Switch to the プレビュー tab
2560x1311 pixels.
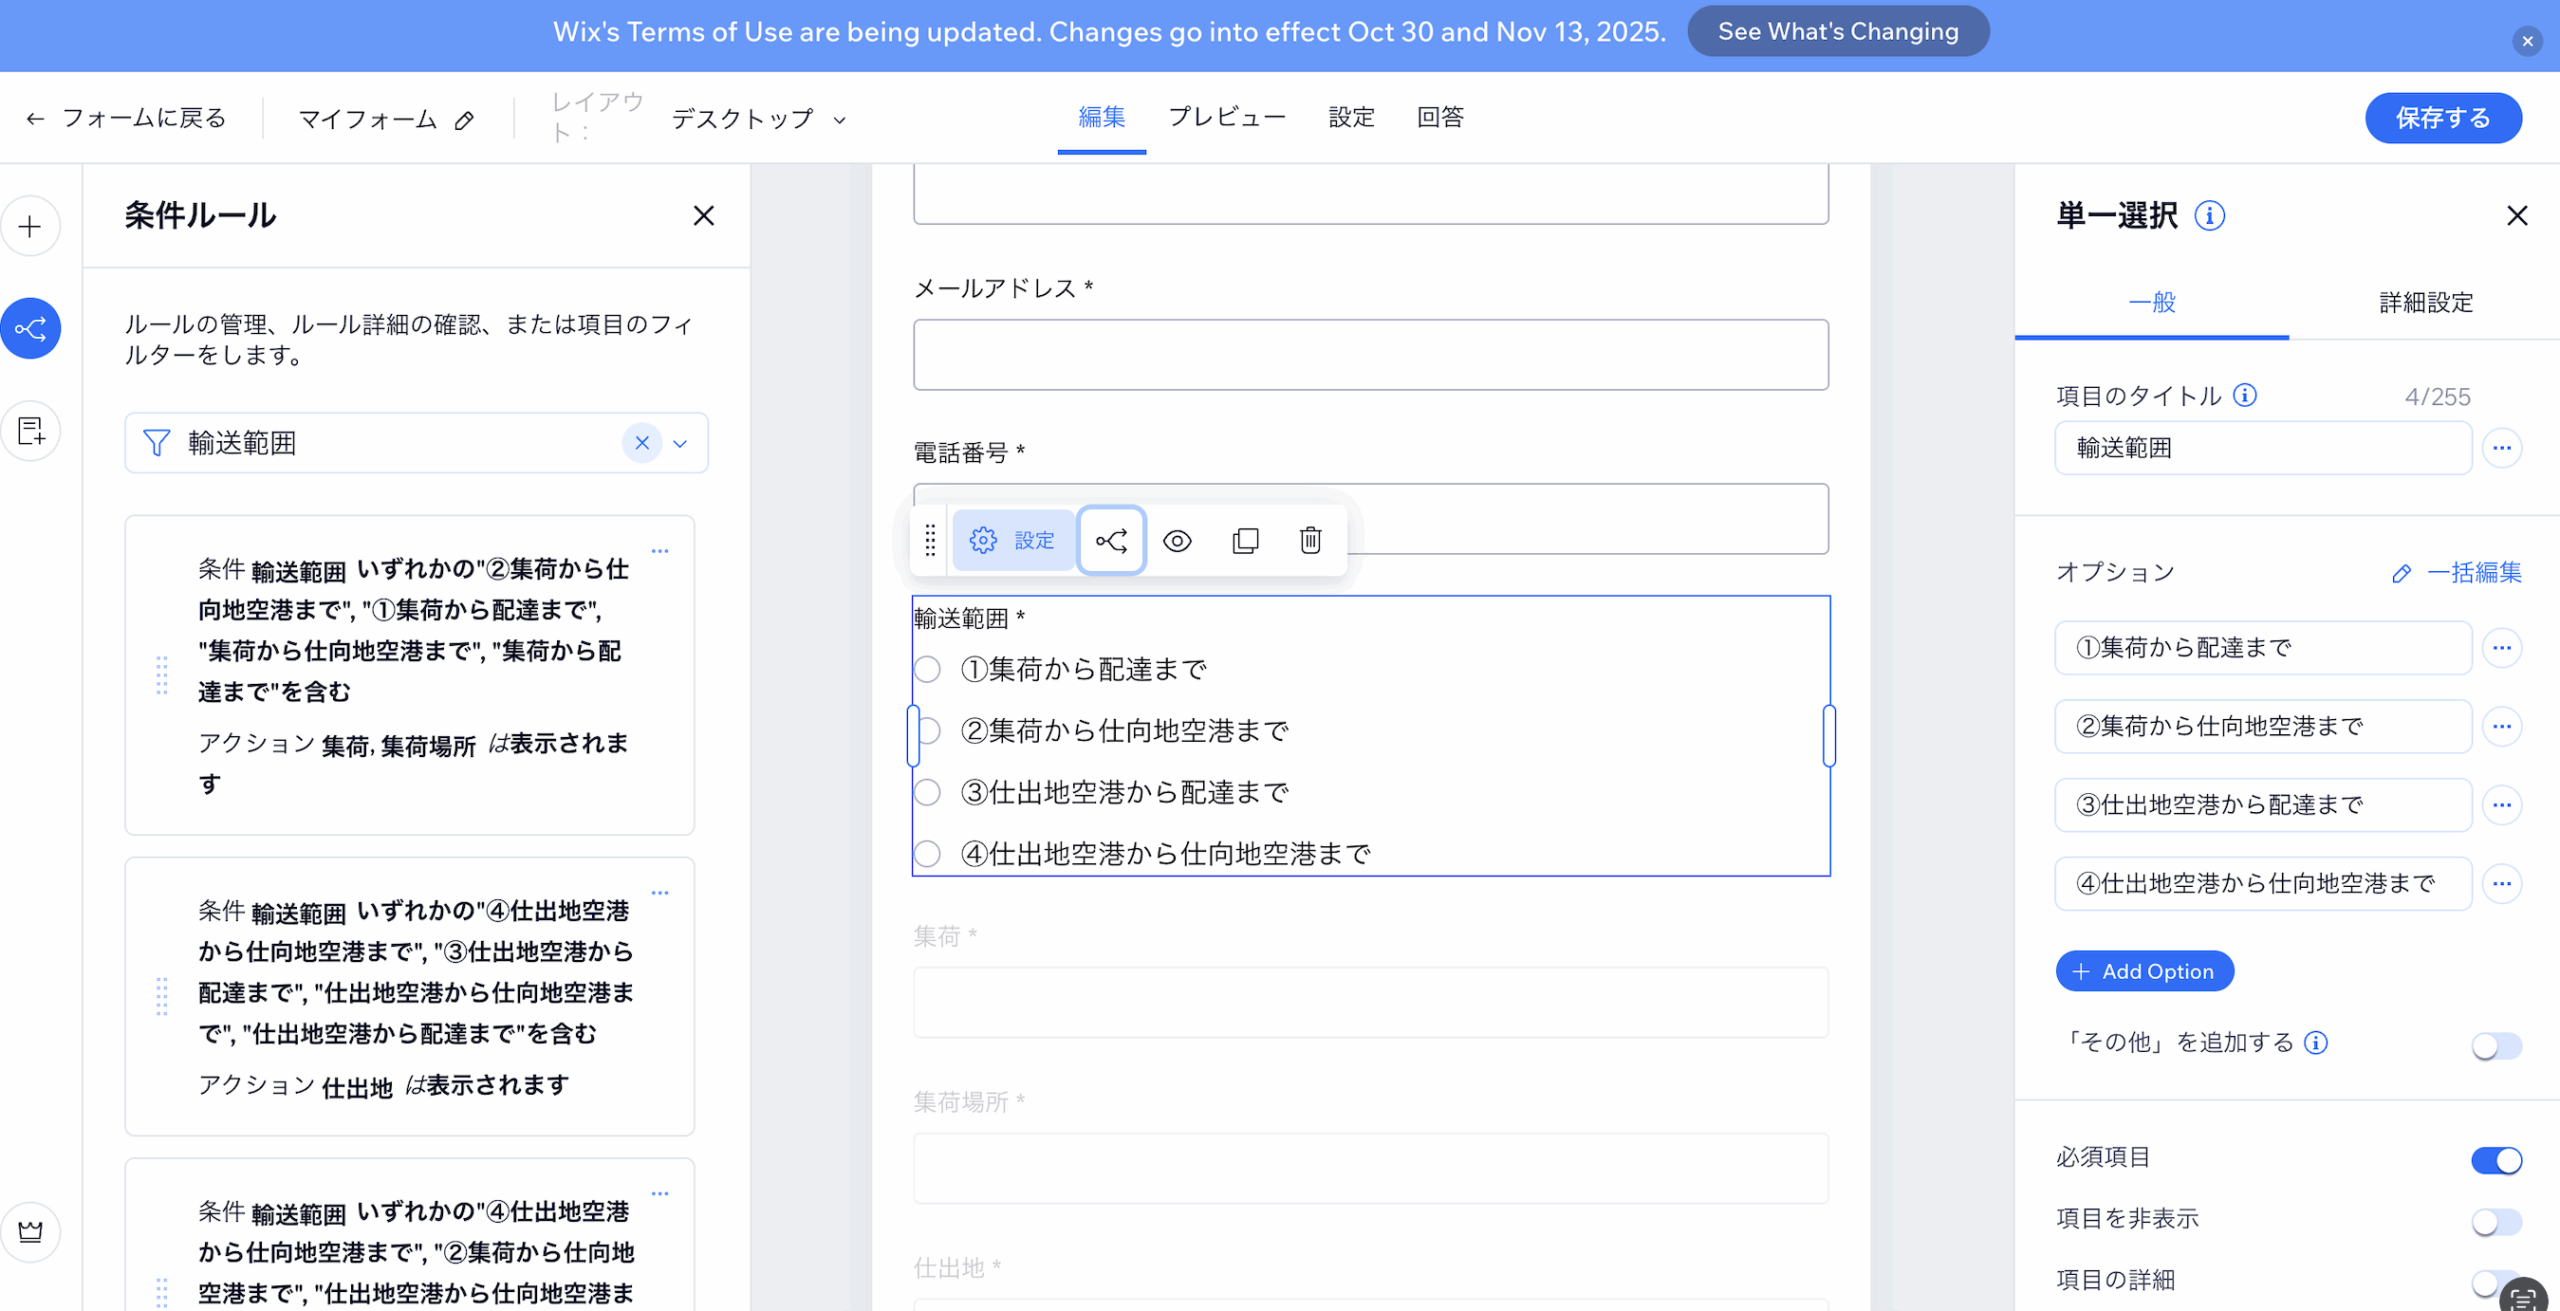(1227, 117)
